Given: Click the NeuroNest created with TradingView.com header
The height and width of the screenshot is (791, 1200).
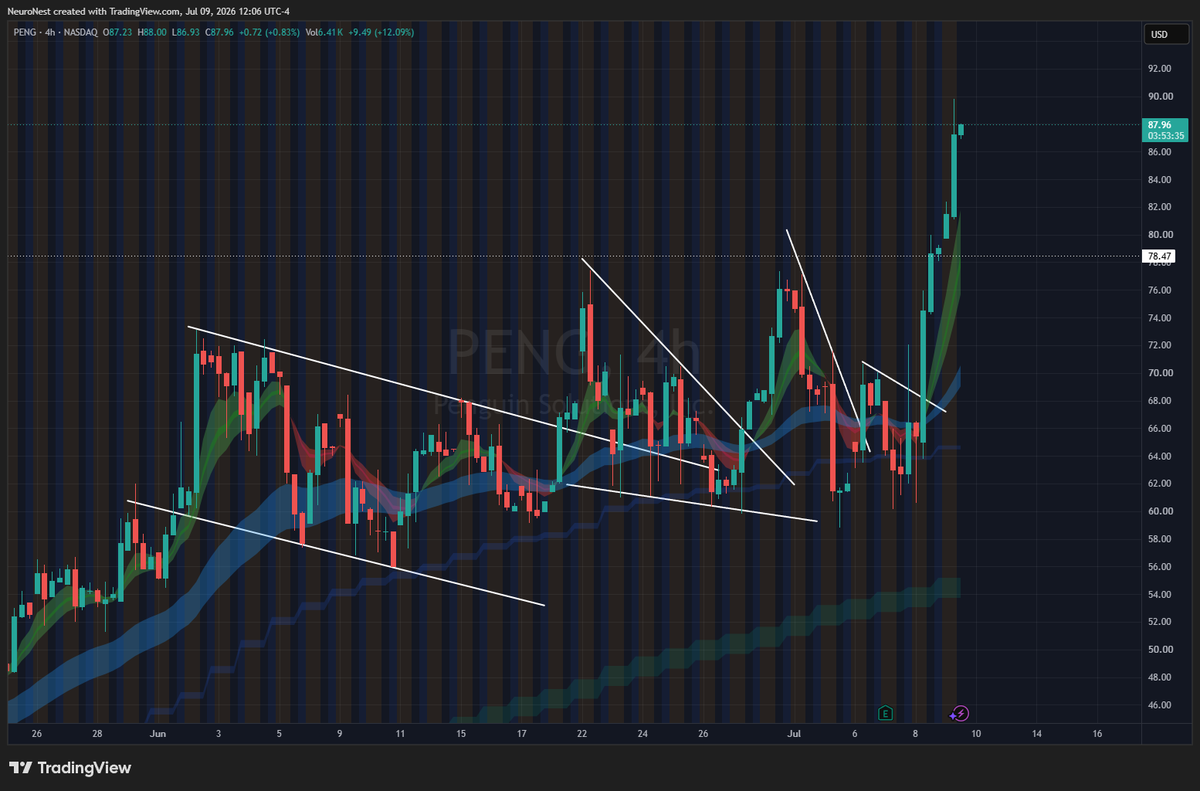Looking at the screenshot, I should 94,12.
